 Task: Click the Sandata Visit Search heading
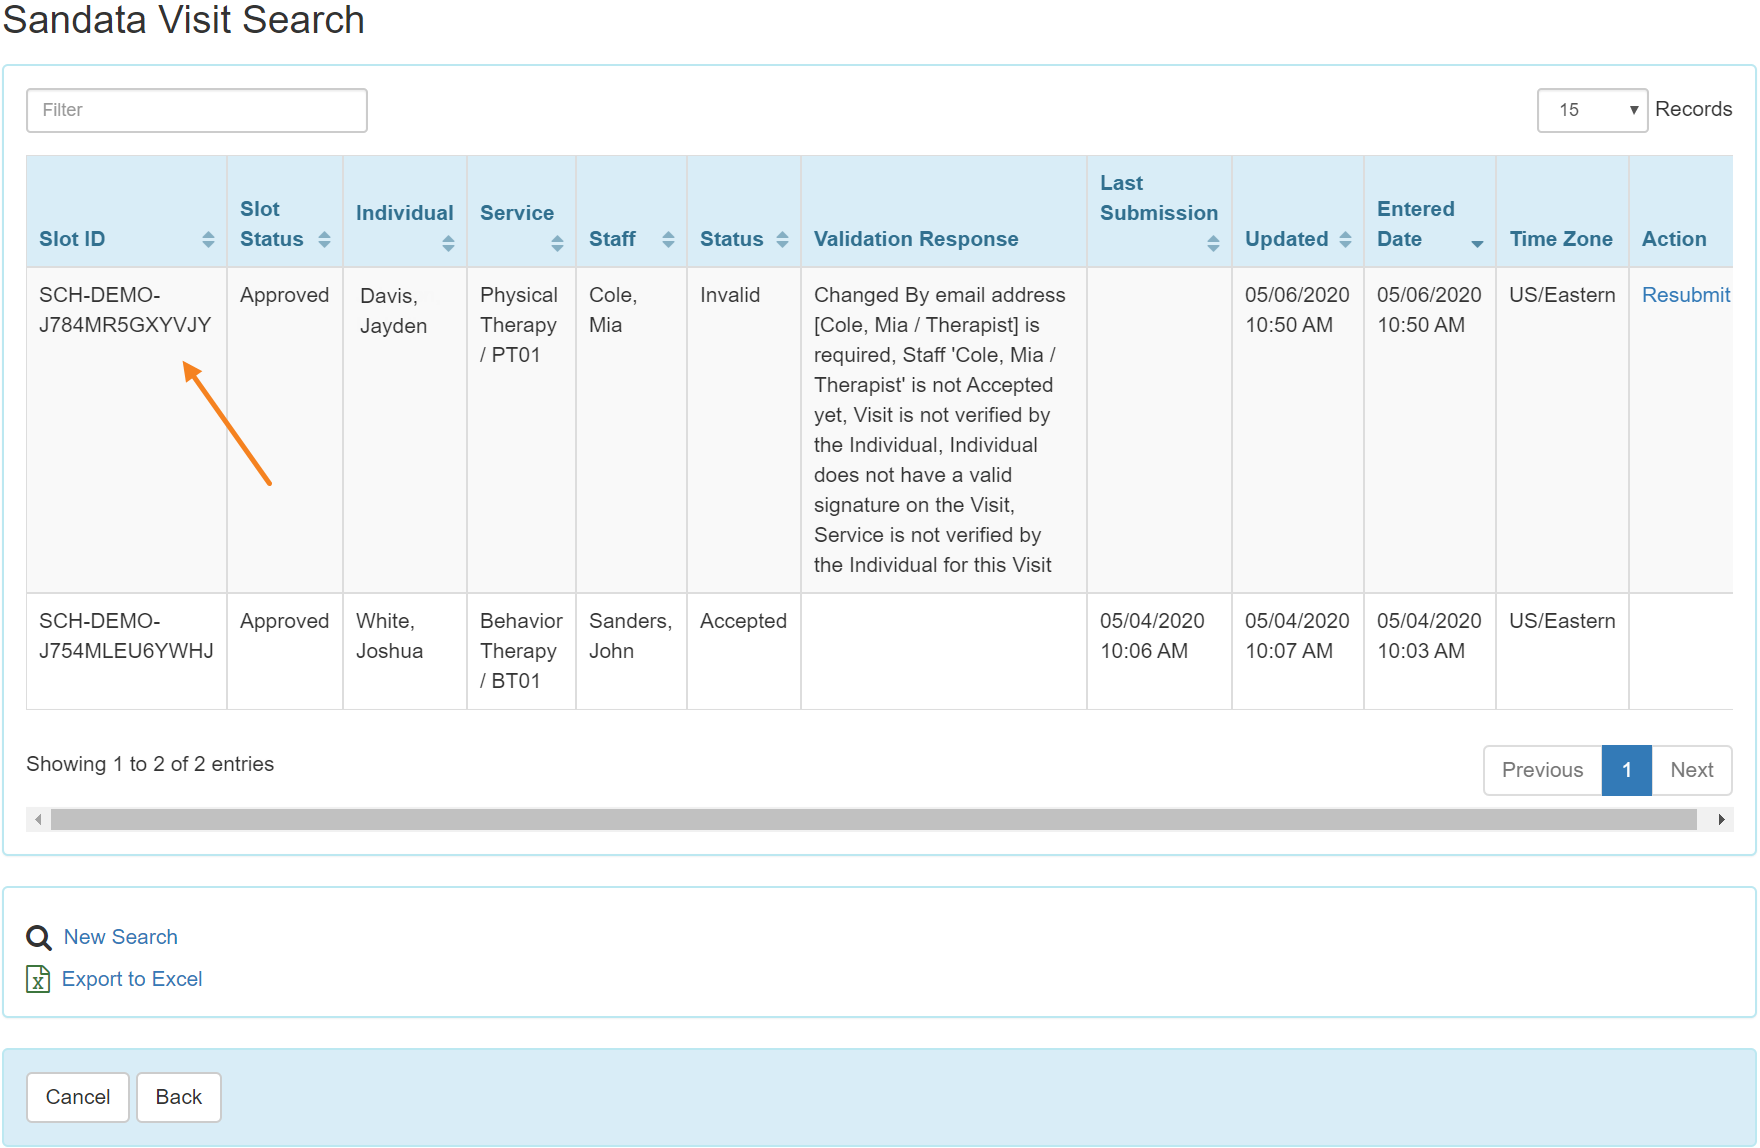(x=184, y=20)
